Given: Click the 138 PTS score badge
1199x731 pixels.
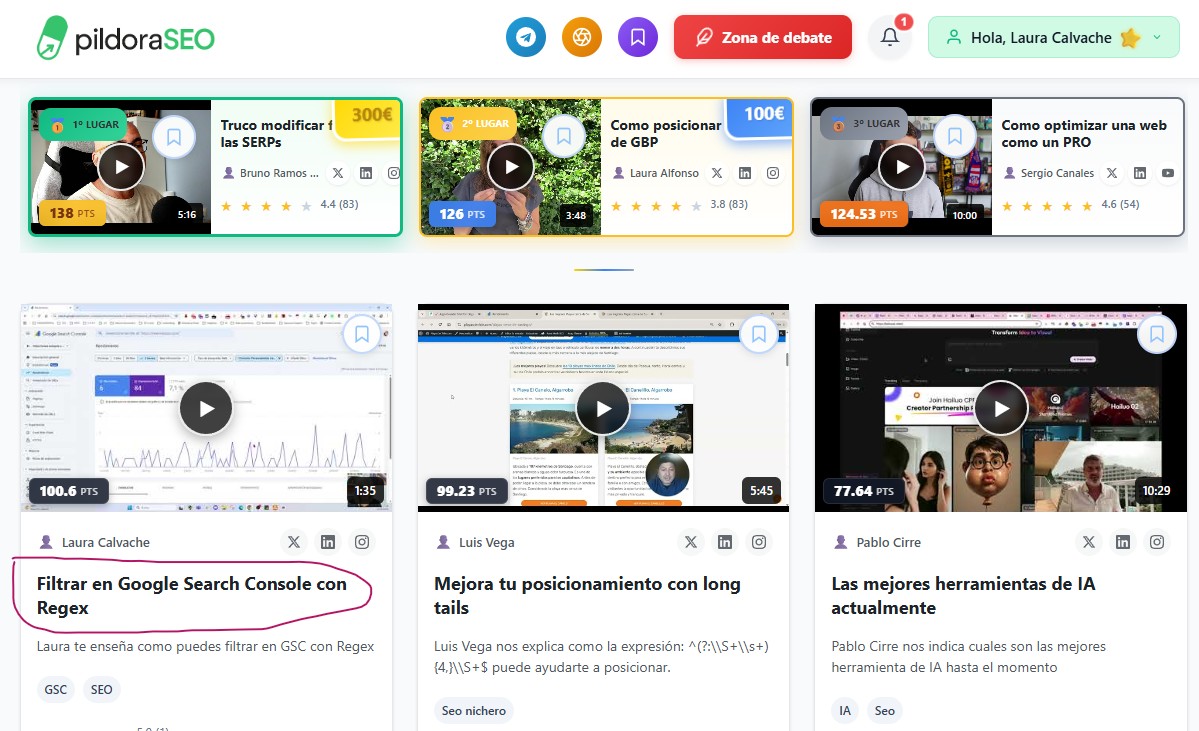Looking at the screenshot, I should [72, 213].
